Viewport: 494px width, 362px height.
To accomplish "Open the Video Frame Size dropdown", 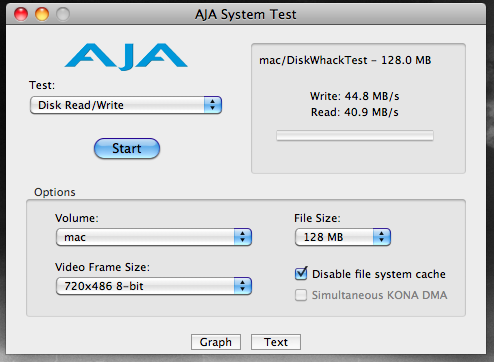I will (154, 286).
